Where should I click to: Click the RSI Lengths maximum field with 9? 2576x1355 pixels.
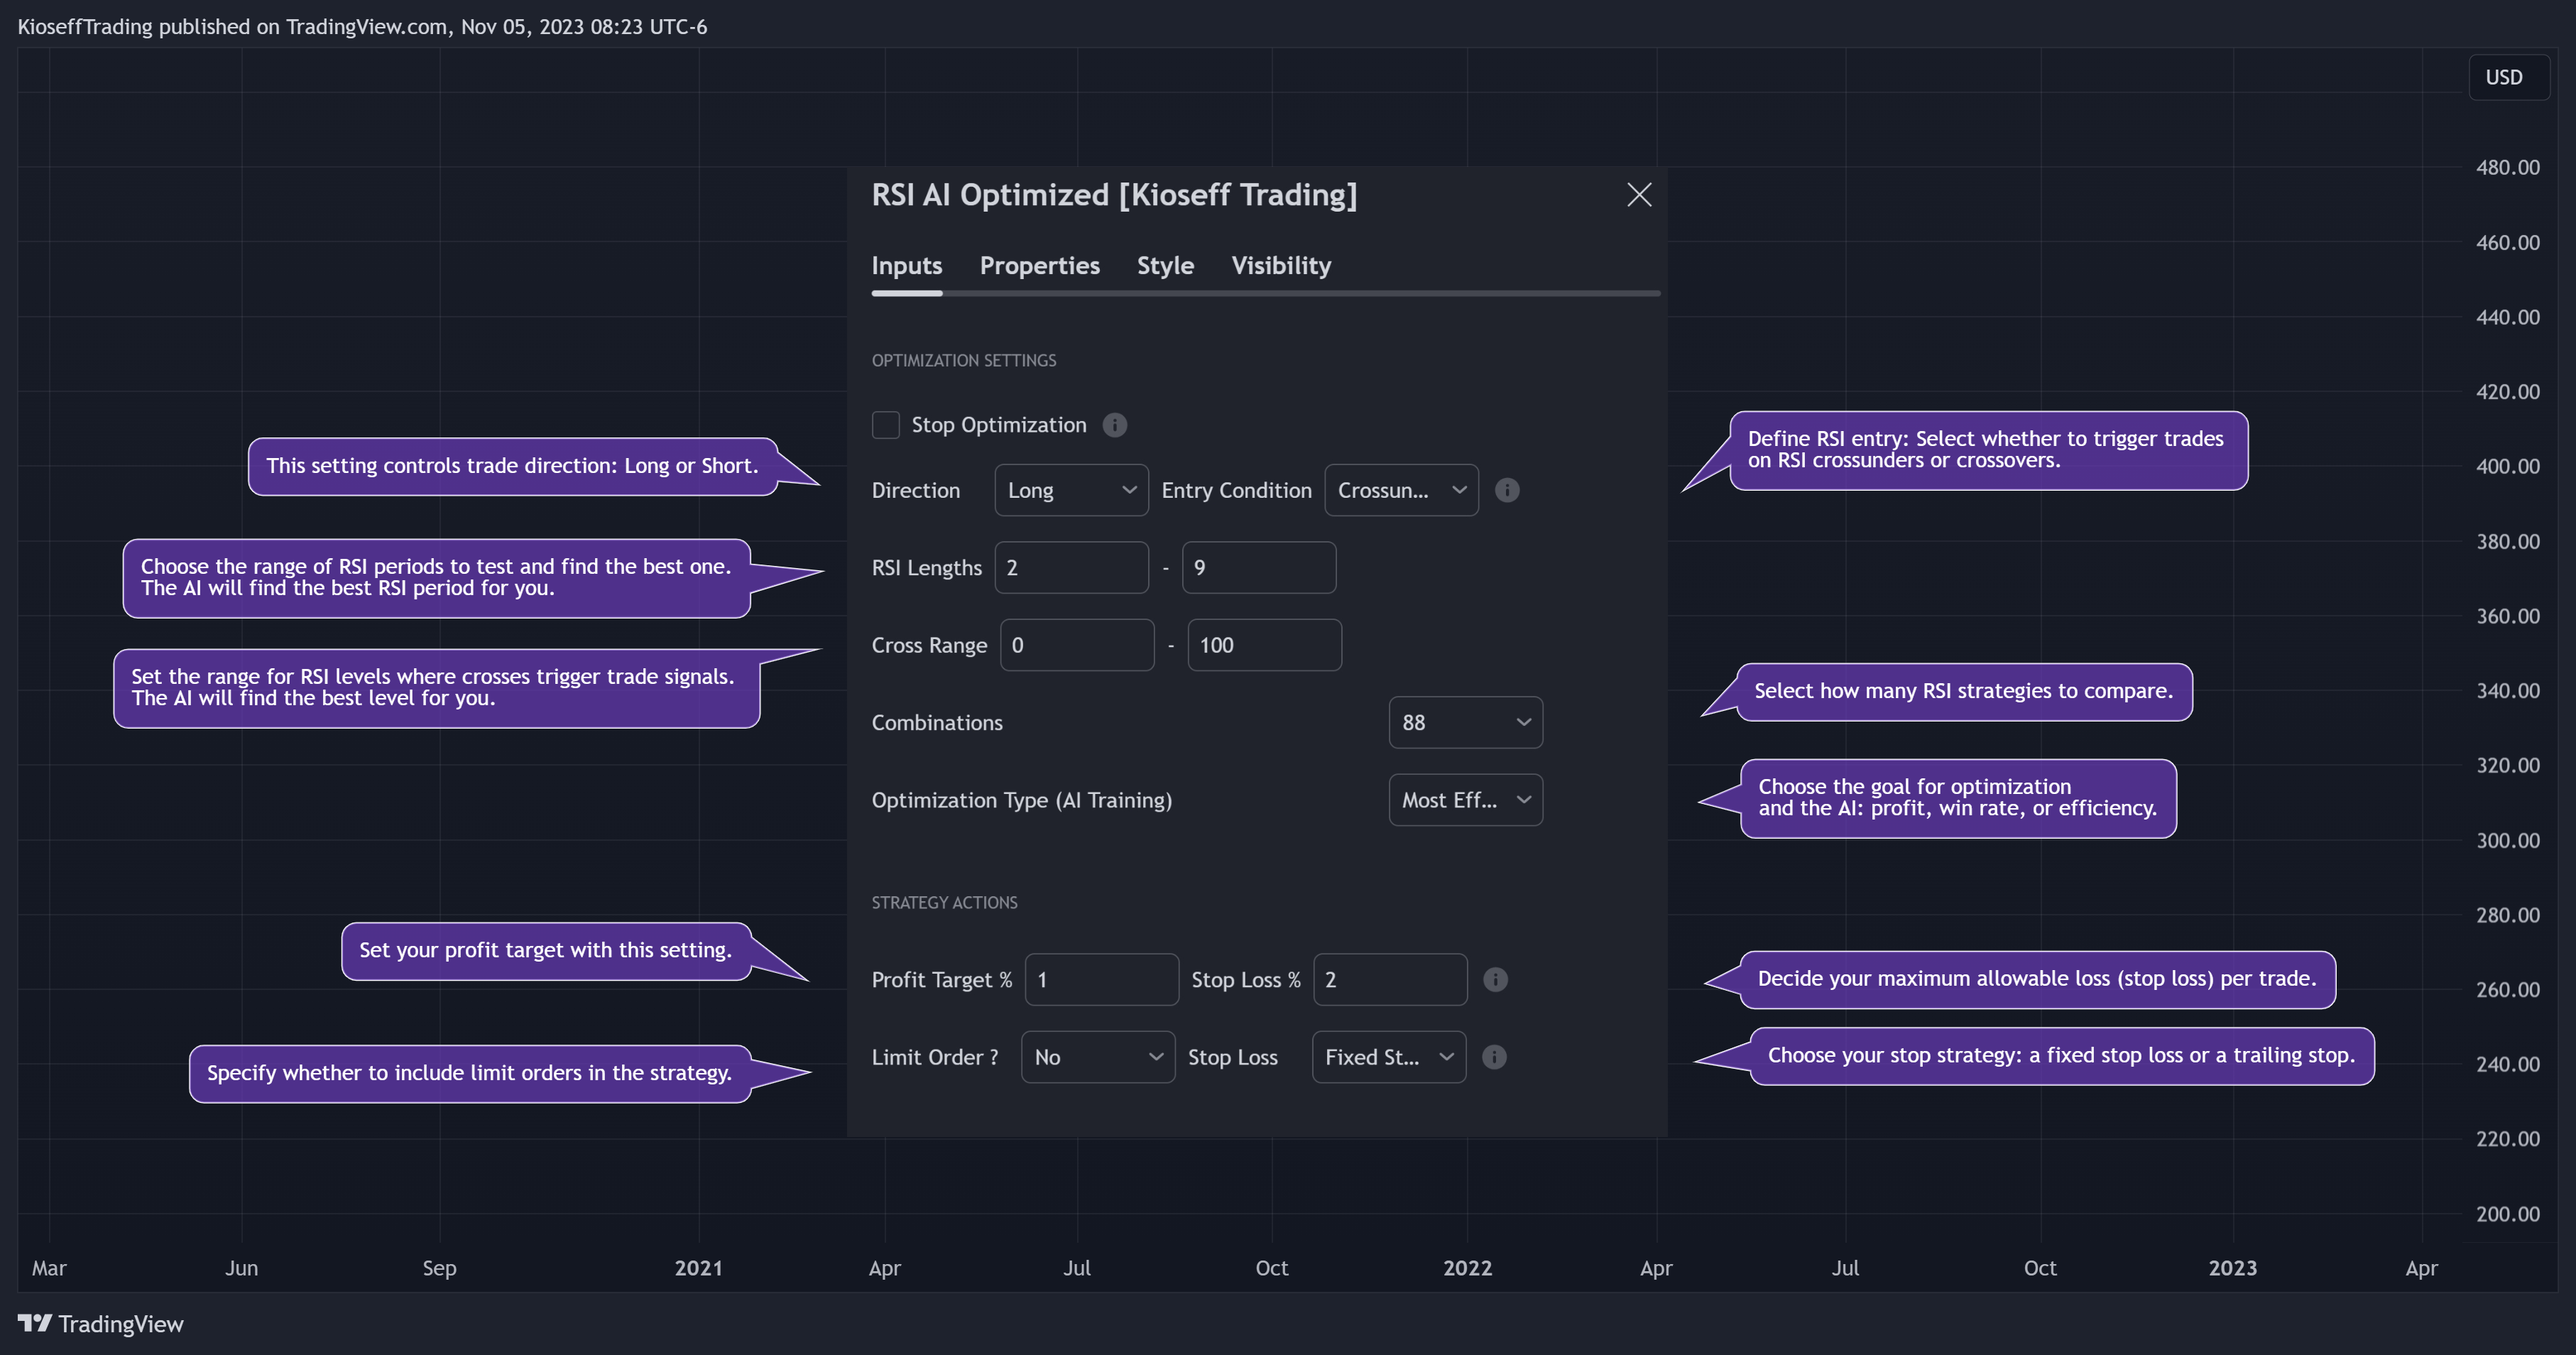1259,568
